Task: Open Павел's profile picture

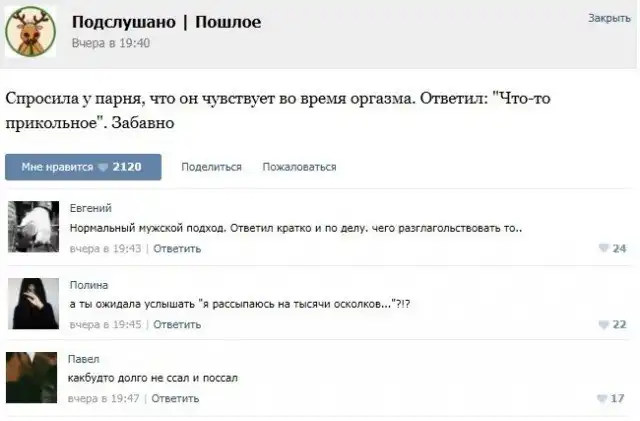Action: coord(32,377)
